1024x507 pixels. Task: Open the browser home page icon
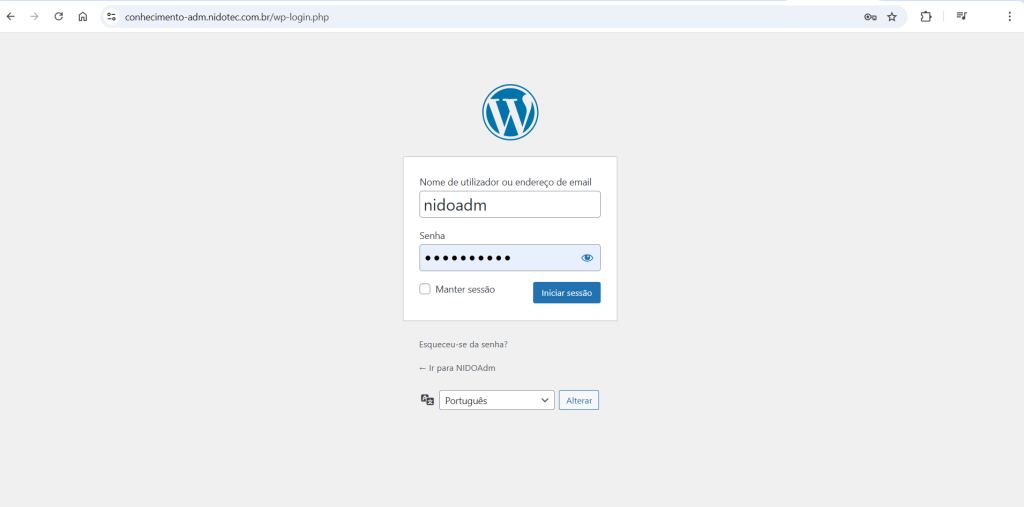[x=83, y=17]
